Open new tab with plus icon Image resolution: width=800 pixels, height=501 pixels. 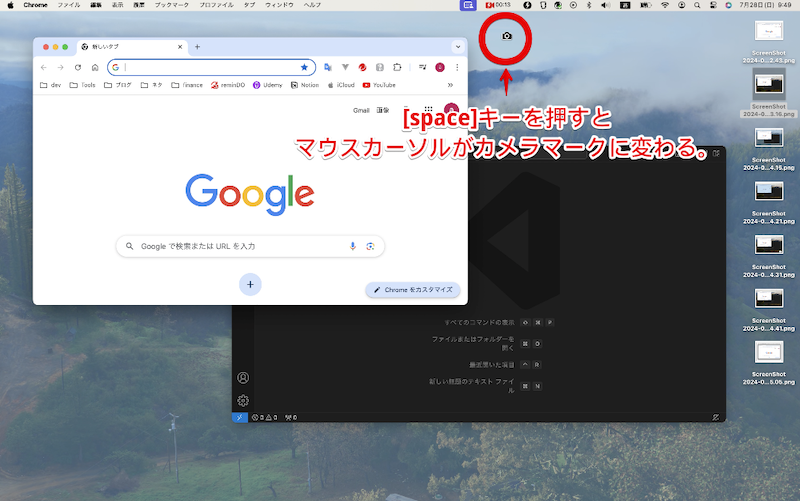pos(197,47)
